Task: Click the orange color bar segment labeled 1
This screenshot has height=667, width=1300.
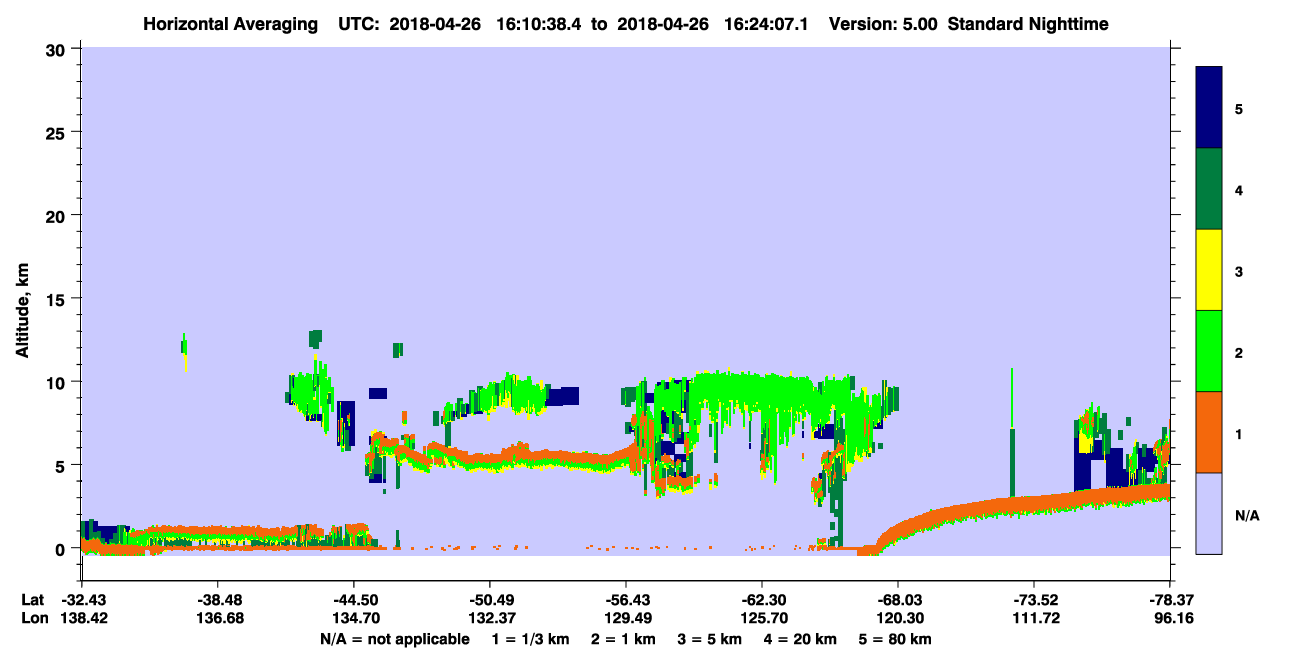Action: (x=1209, y=432)
